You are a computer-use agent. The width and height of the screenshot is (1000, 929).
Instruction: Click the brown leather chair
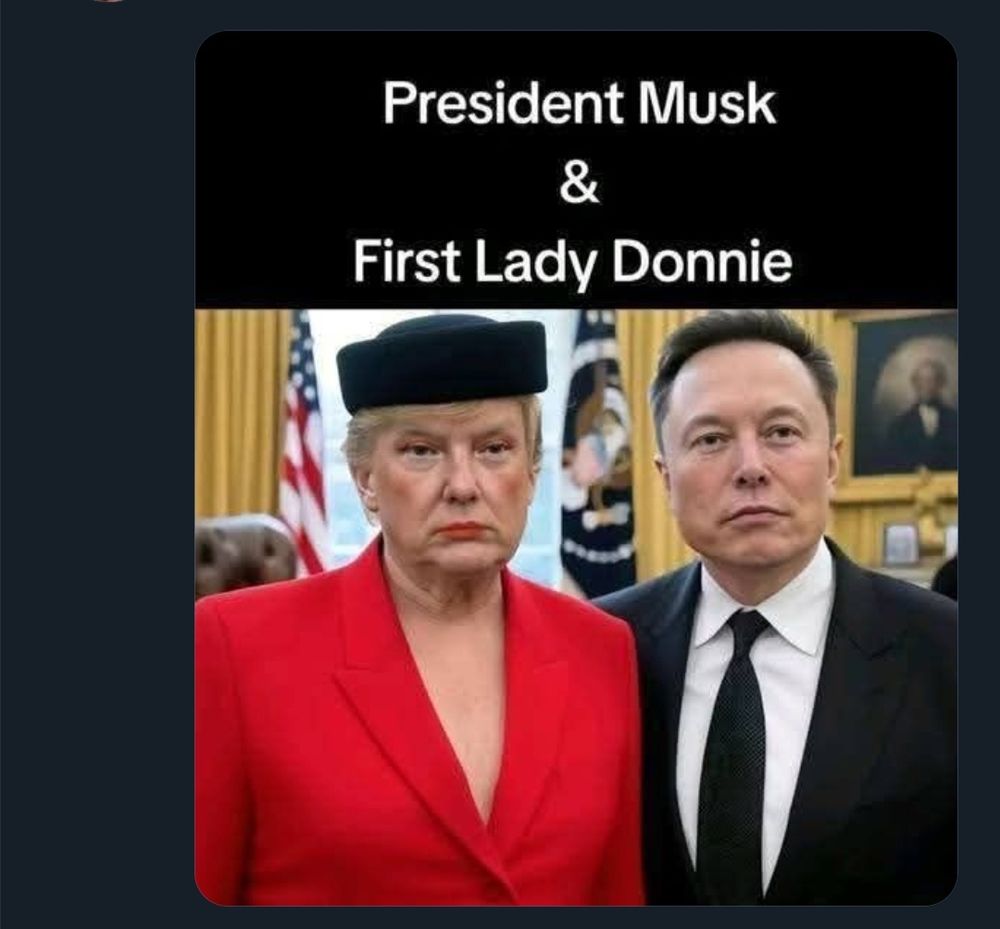[x=242, y=553]
